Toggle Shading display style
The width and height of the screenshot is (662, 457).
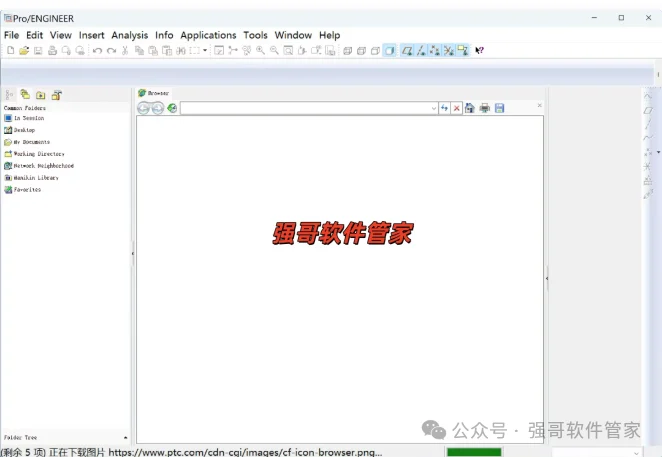click(x=389, y=51)
